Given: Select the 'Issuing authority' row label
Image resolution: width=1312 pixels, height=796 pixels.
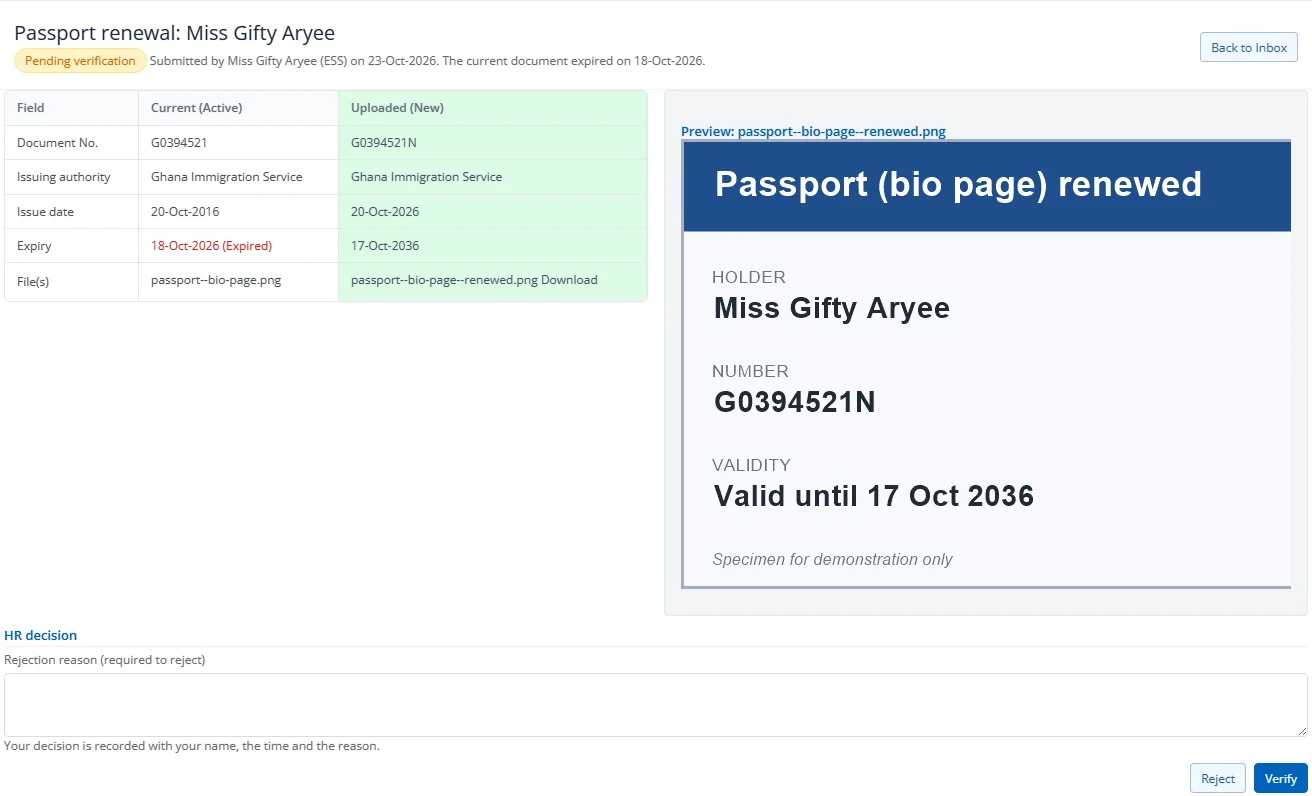Looking at the screenshot, I should [x=64, y=177].
